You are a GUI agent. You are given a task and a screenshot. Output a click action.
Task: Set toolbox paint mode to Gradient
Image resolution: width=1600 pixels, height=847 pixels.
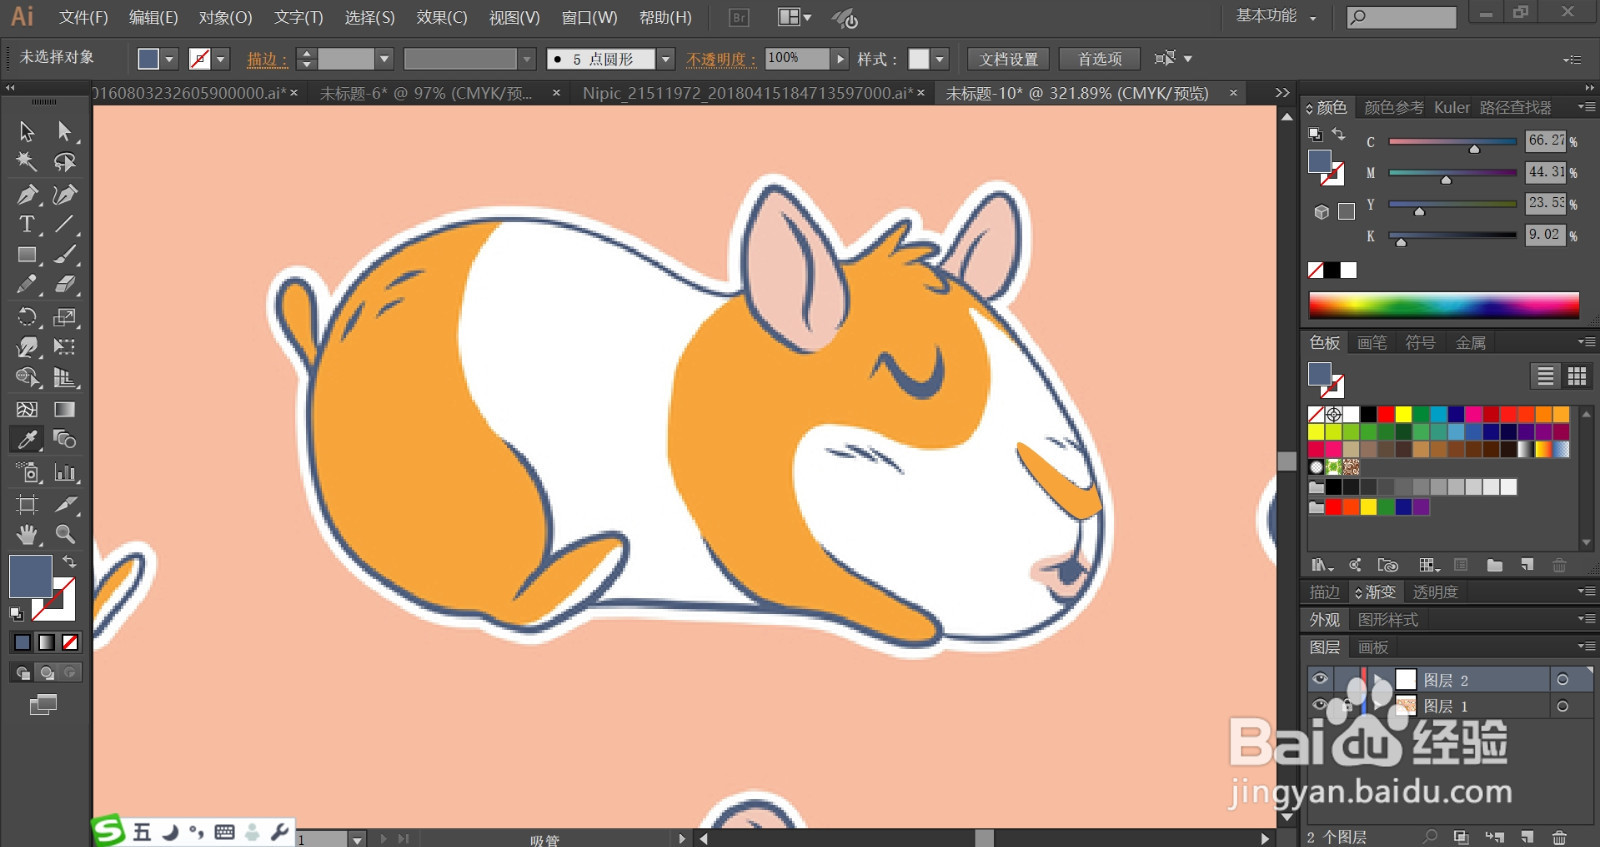46,642
